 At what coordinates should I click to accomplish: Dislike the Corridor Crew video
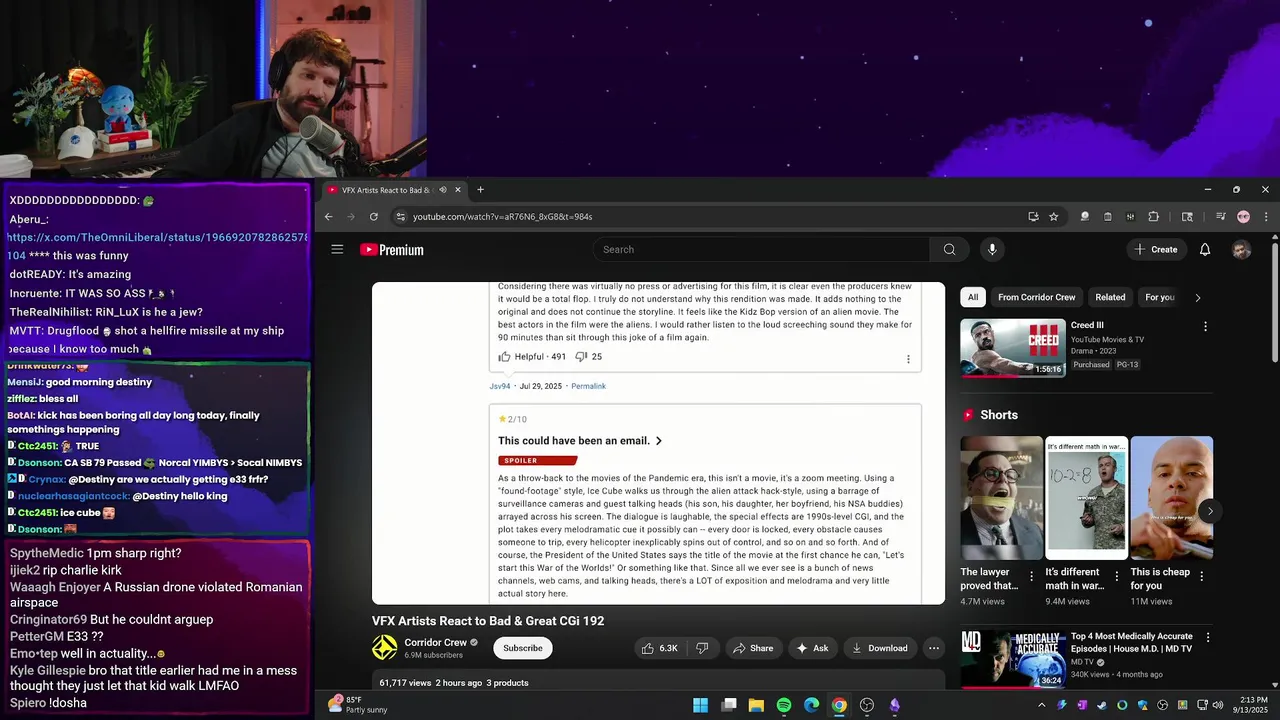click(702, 648)
